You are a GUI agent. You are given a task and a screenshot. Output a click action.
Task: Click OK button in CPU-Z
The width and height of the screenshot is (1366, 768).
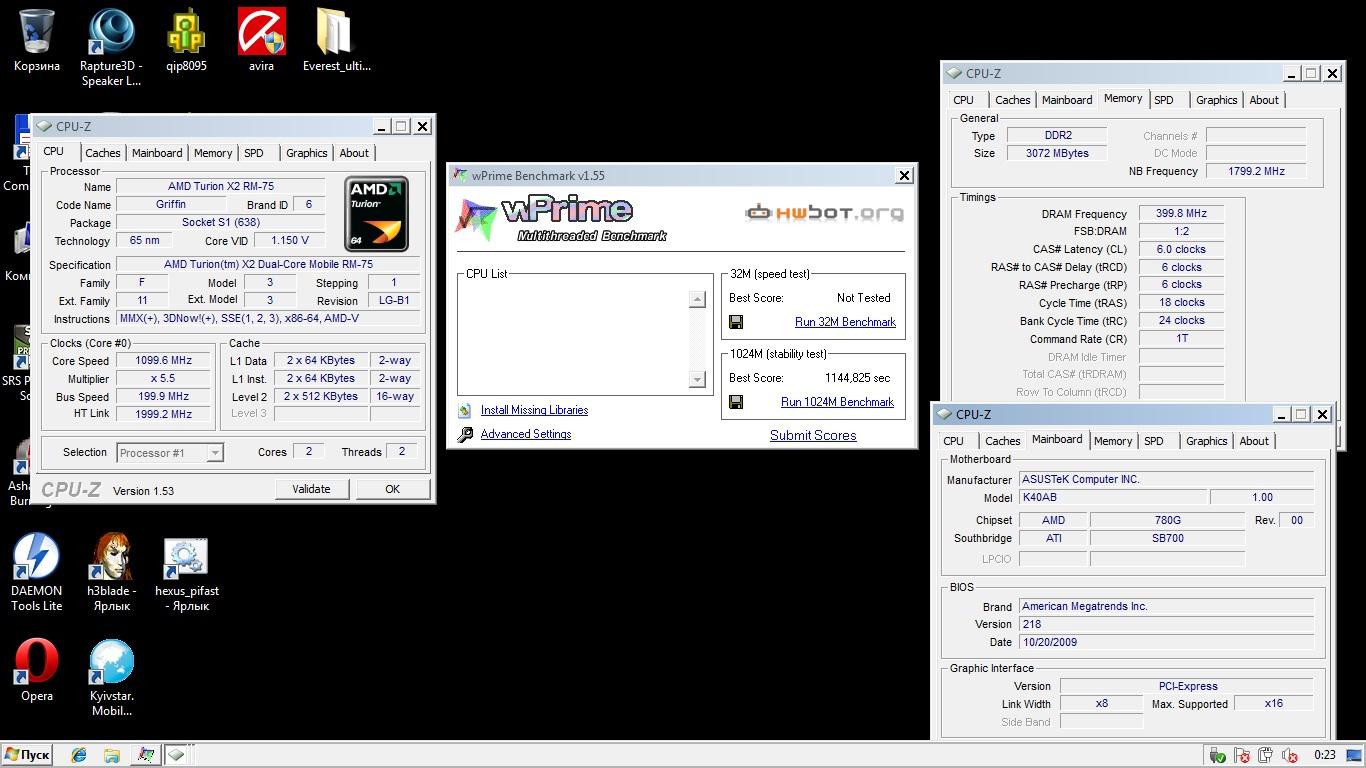(392, 489)
